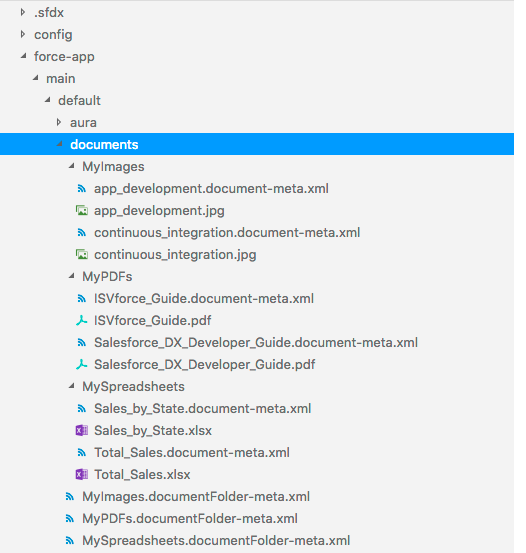Open file MyImages.documentFolder-meta.xml
The width and height of the screenshot is (526, 553).
tap(196, 497)
